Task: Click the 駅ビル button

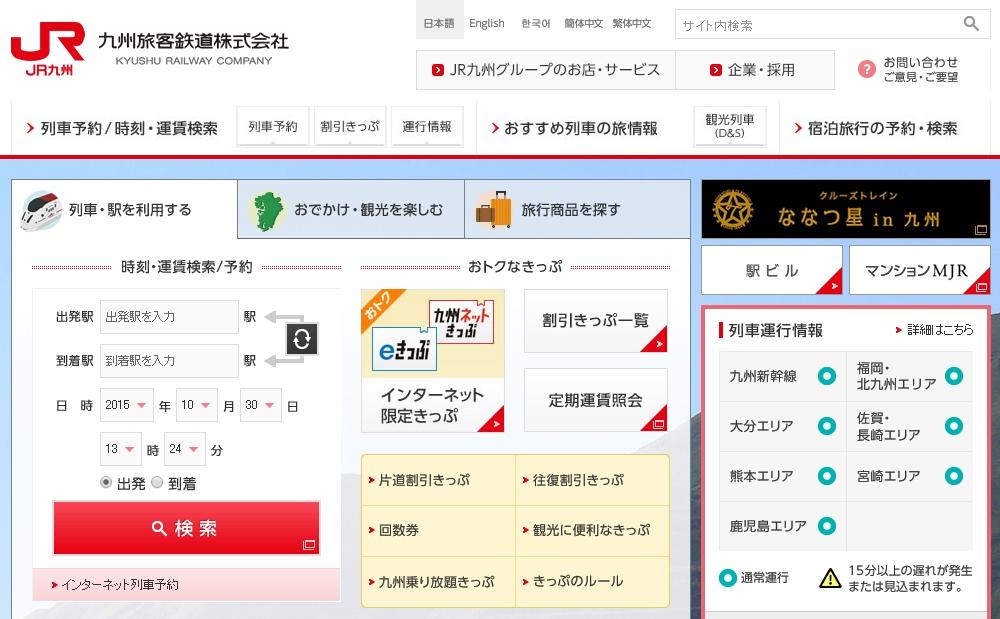Action: 772,270
